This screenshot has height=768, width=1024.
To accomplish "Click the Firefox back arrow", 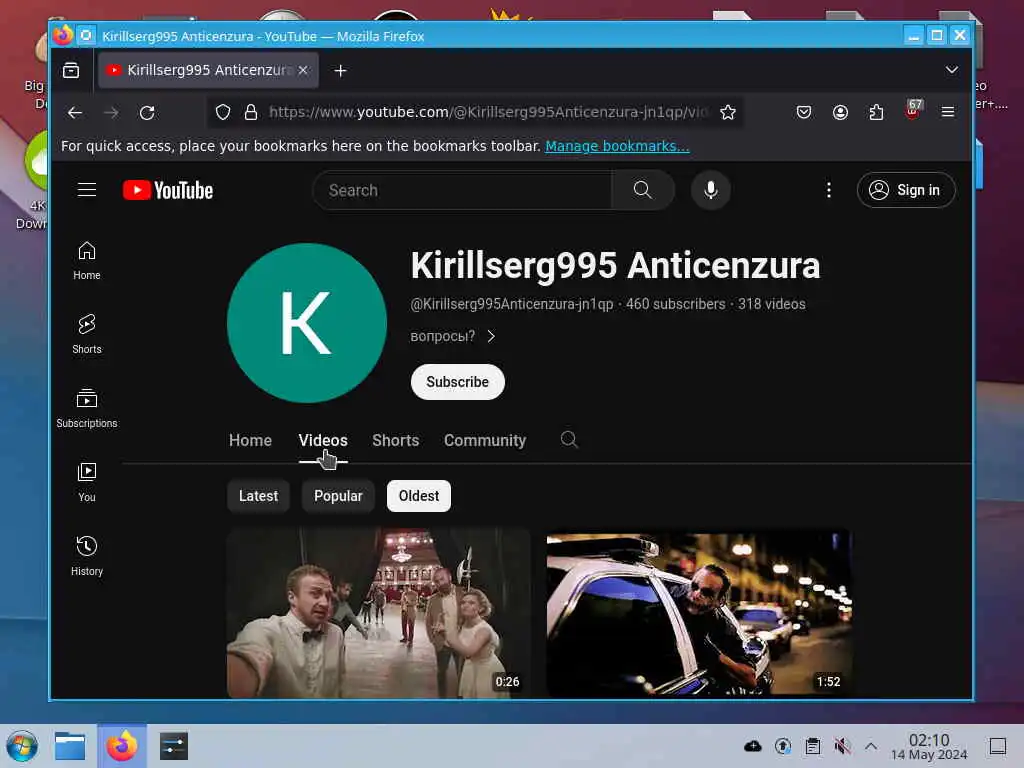I will pos(75,112).
